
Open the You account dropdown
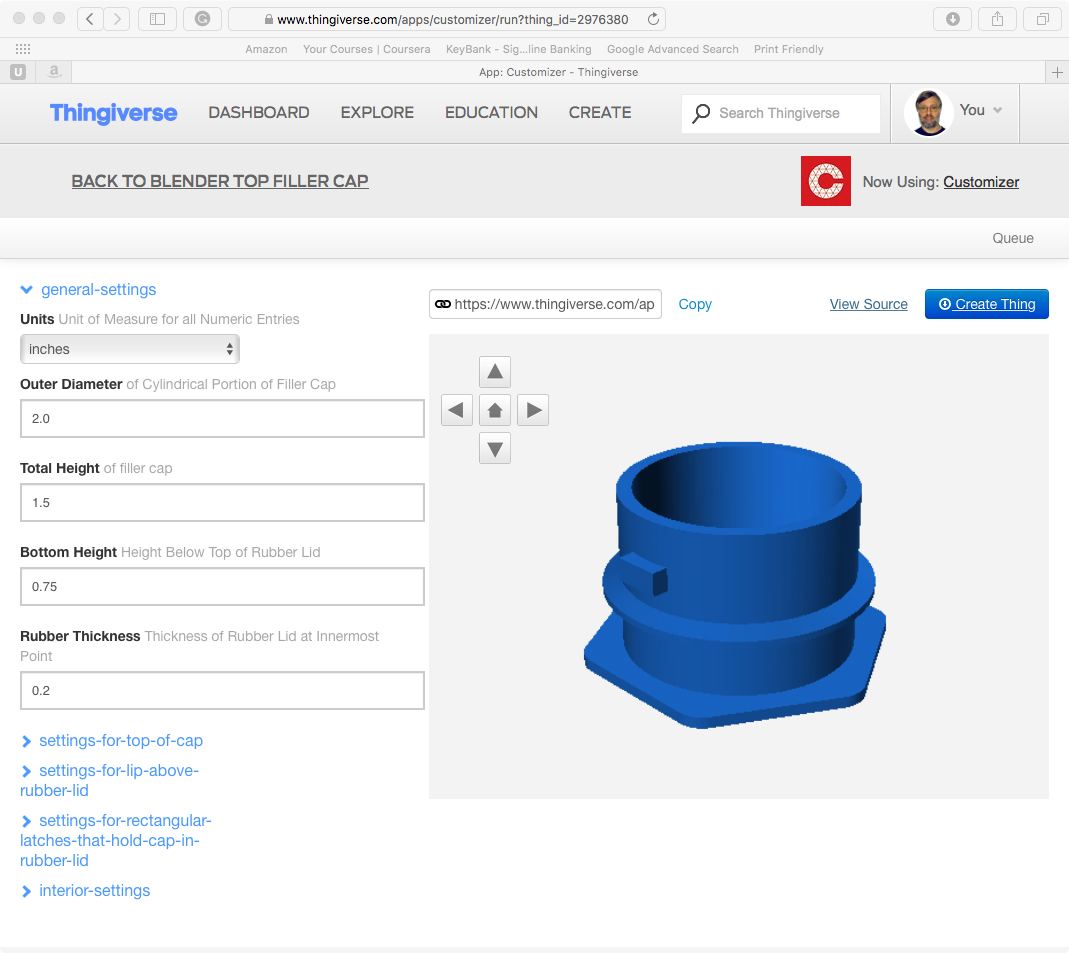click(x=980, y=110)
